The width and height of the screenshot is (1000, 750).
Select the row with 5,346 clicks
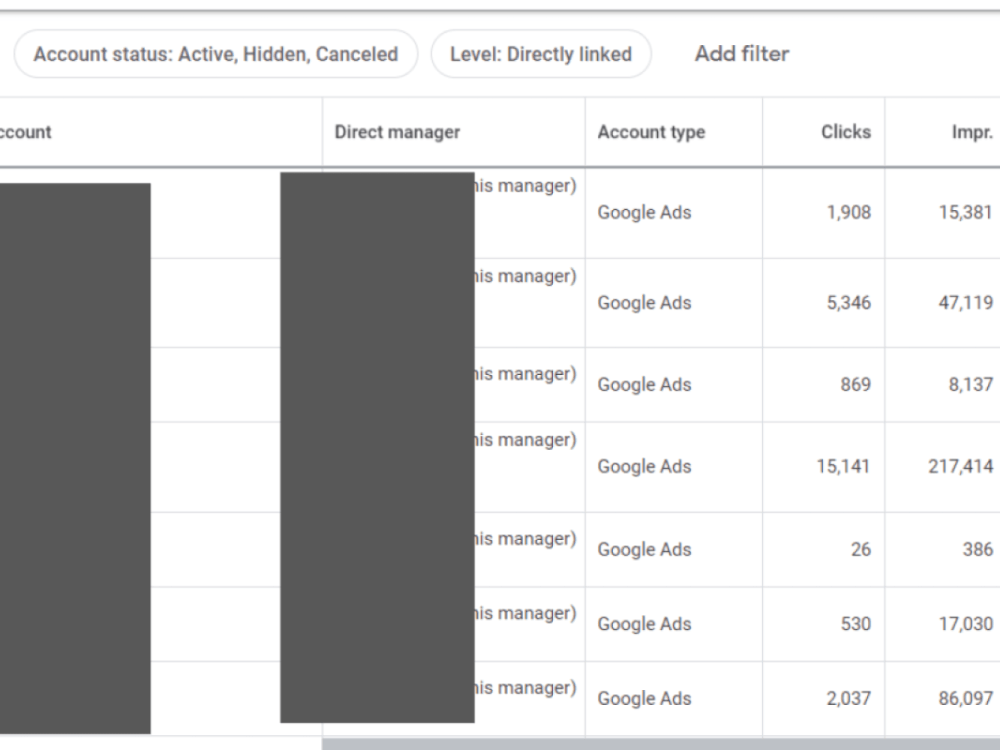click(x=500, y=303)
